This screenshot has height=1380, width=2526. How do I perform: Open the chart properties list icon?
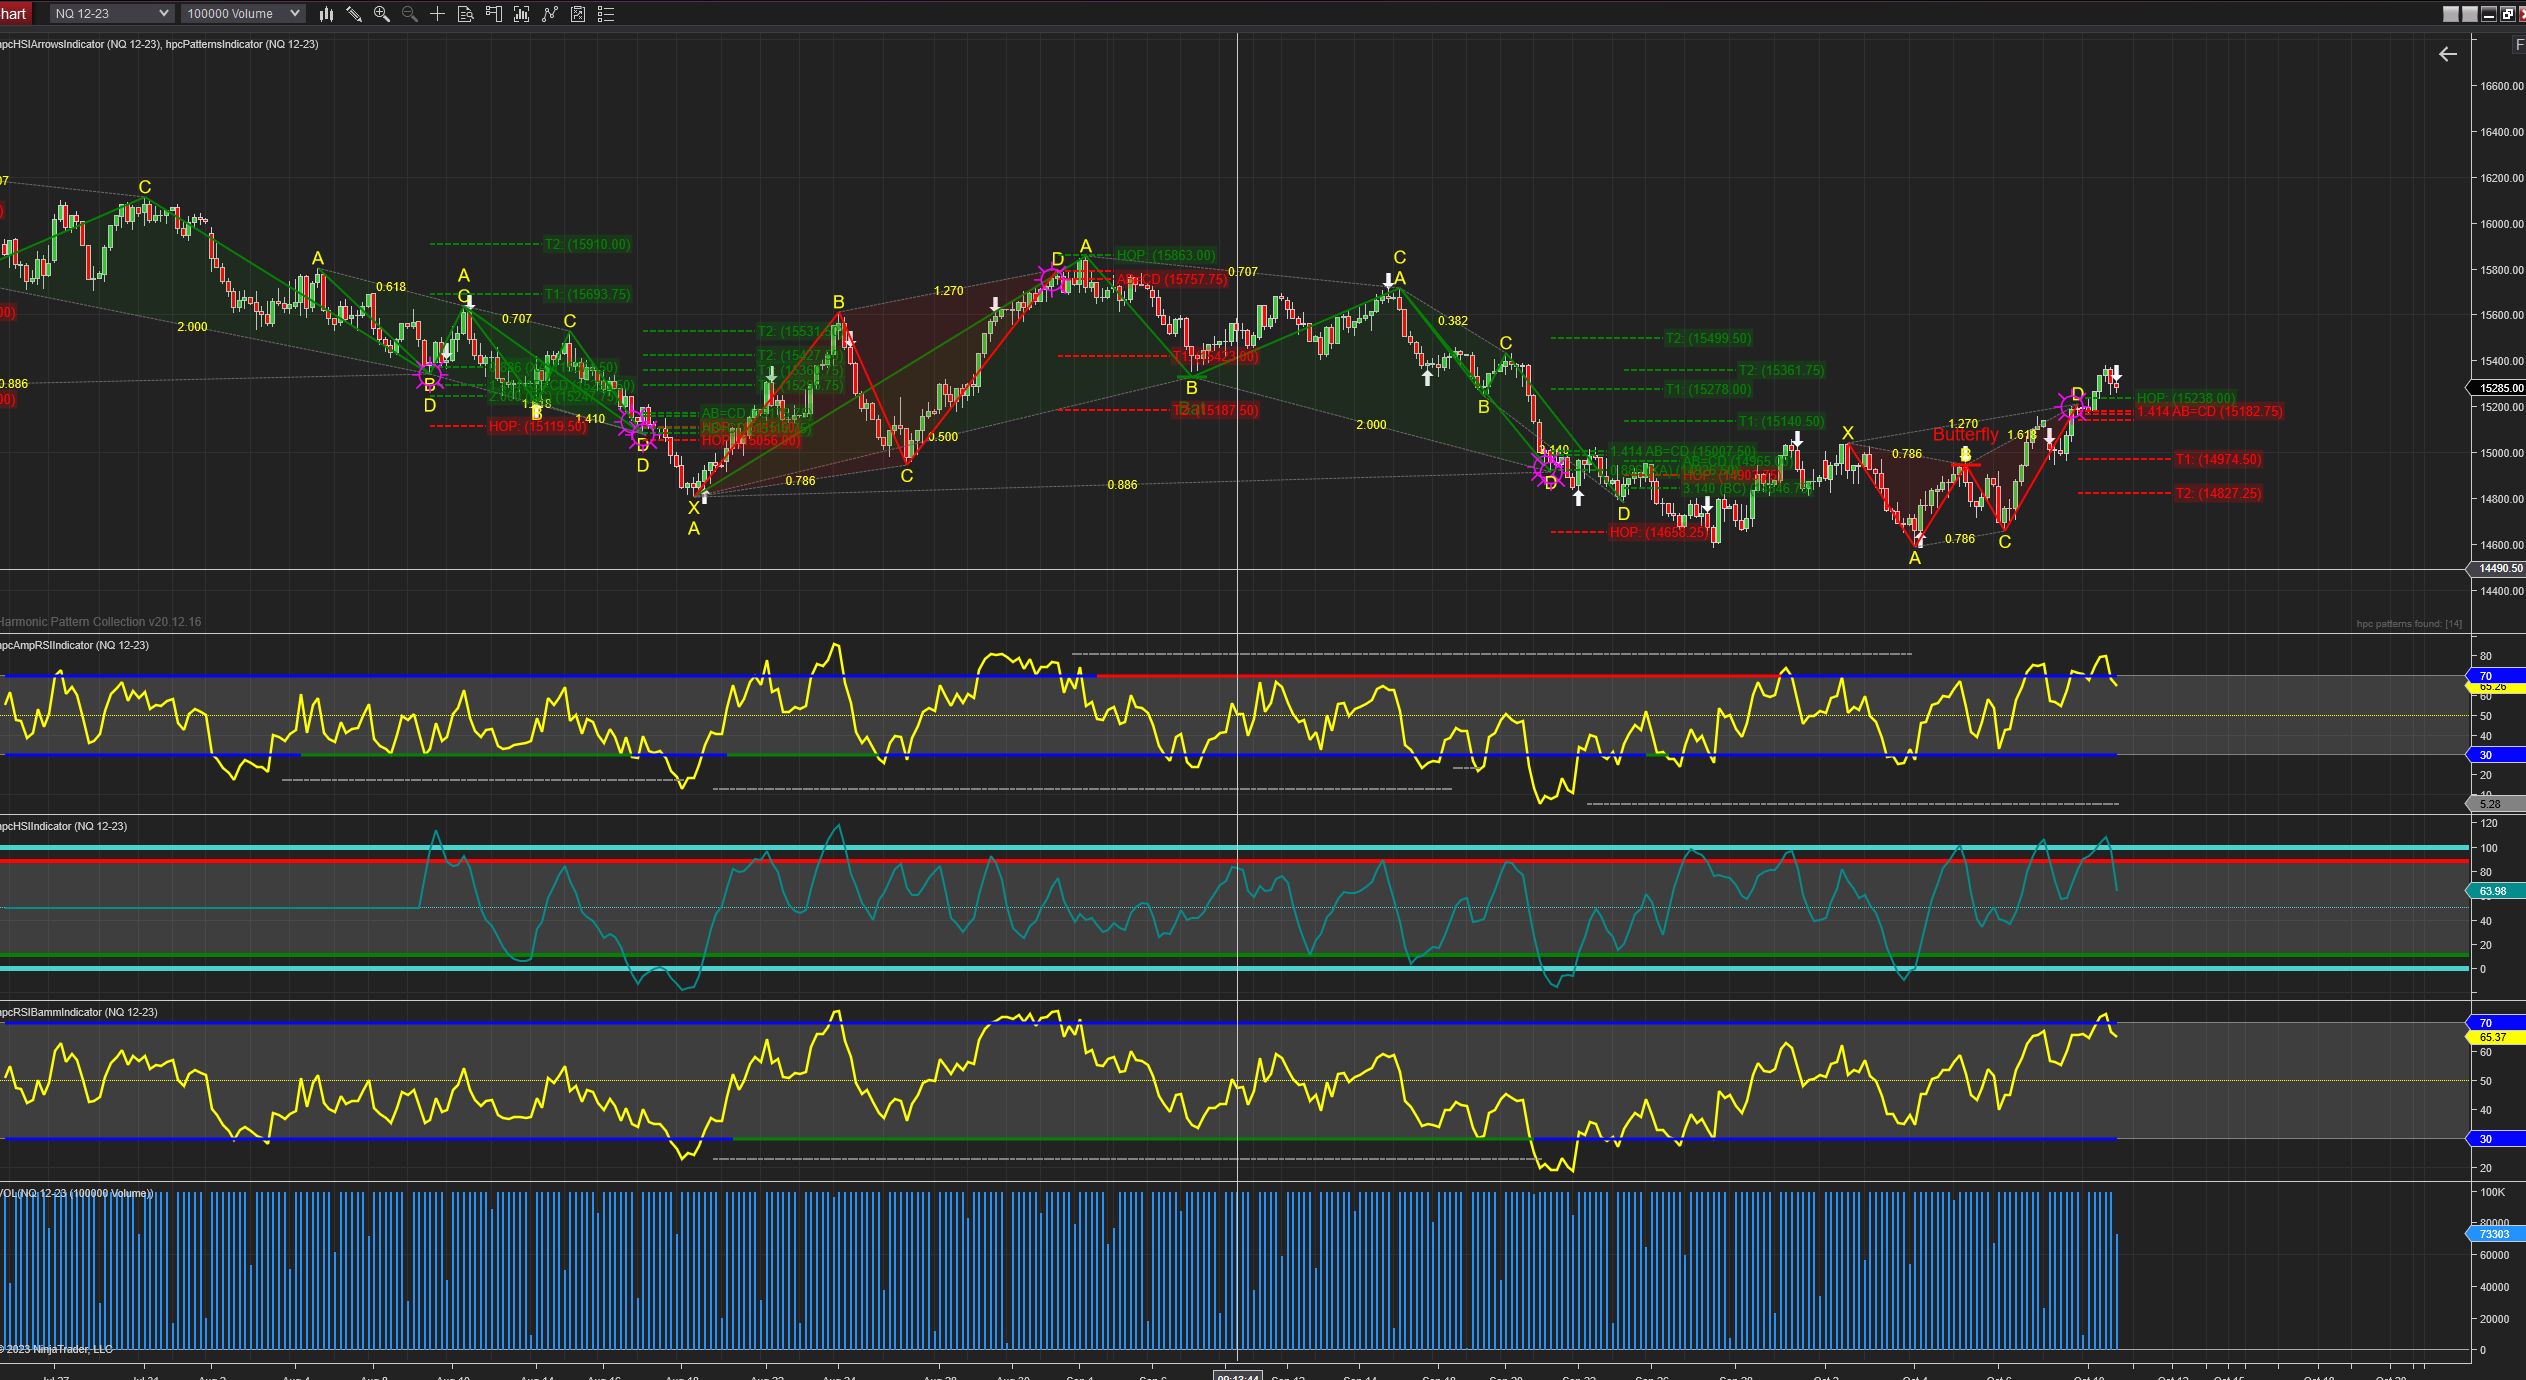coord(605,14)
